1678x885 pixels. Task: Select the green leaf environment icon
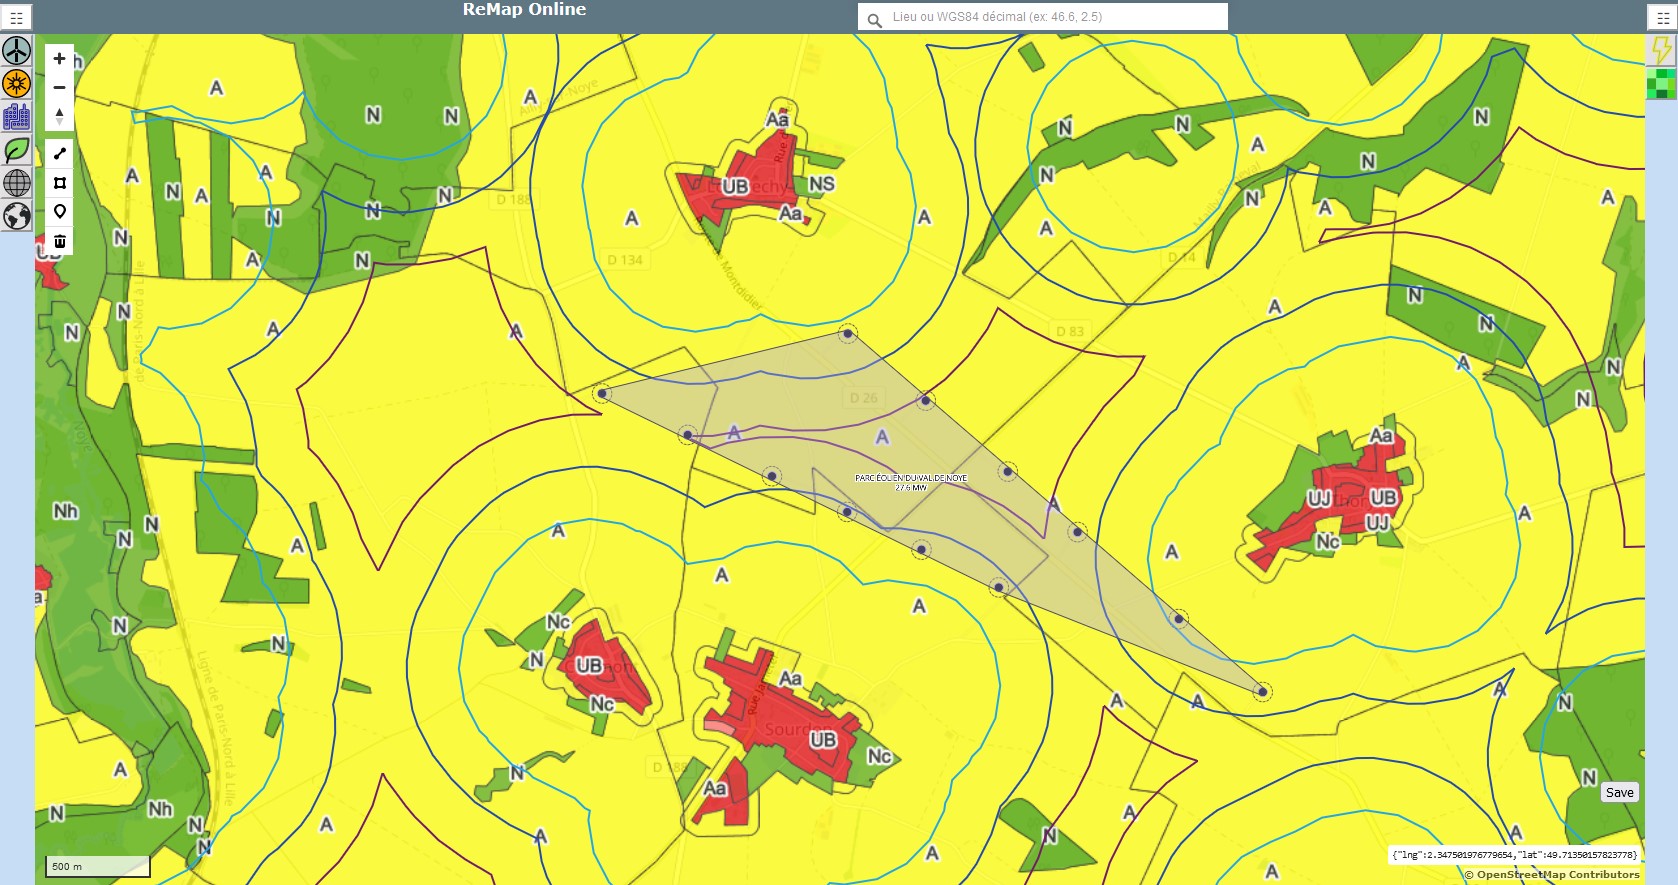point(17,150)
